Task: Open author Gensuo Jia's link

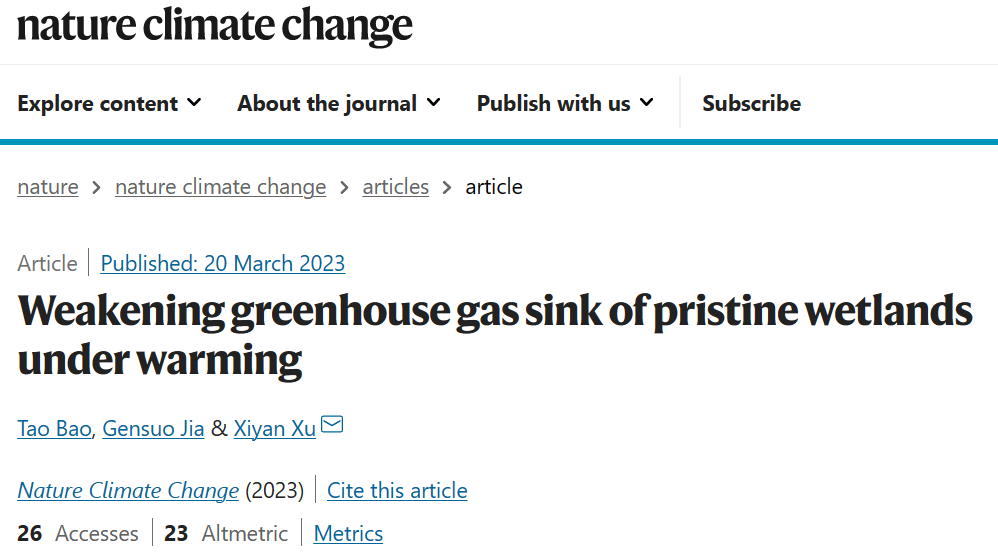Action: 153,428
